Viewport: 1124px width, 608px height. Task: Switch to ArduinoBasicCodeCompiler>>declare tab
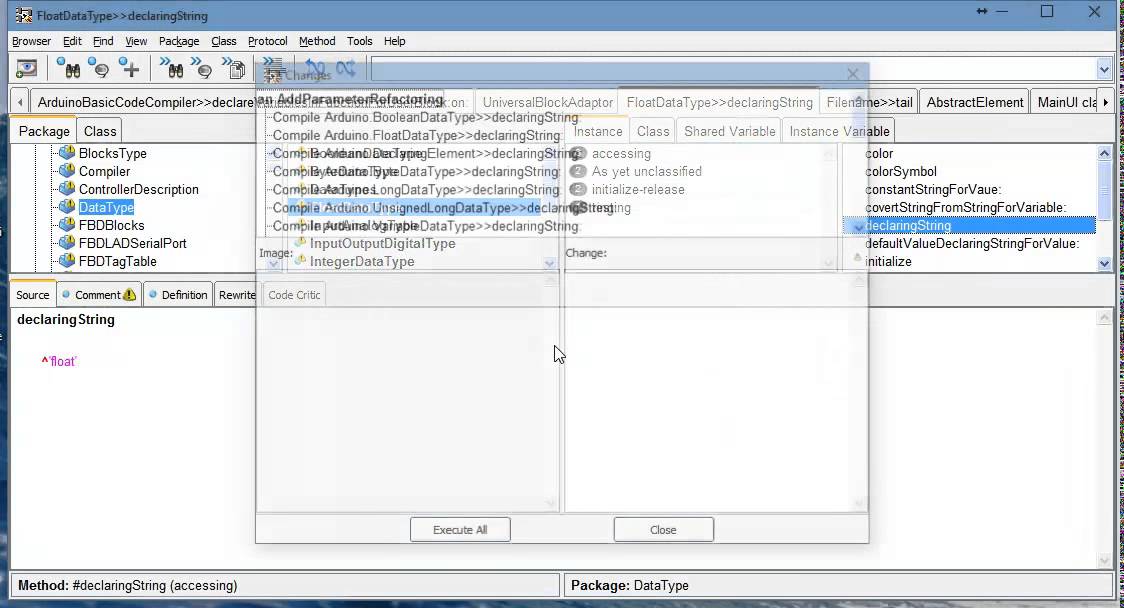(x=146, y=102)
